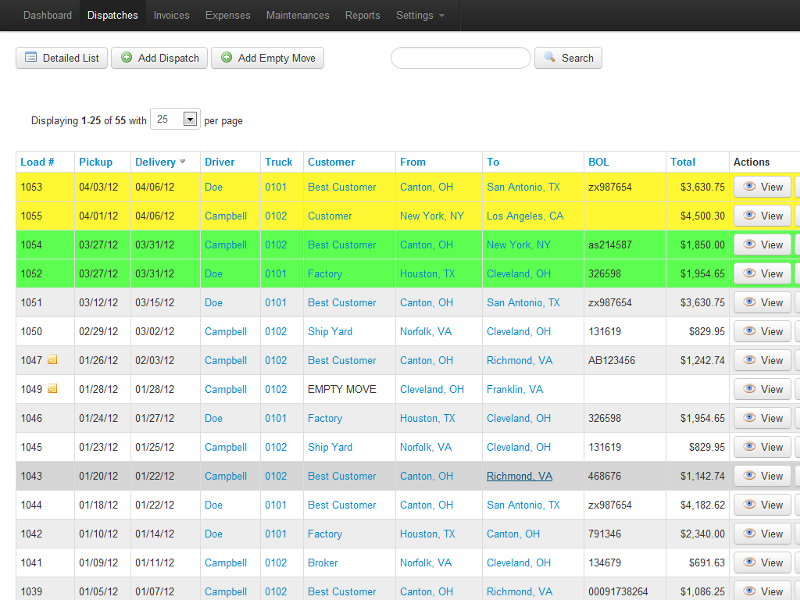Image resolution: width=800 pixels, height=600 pixels.
Task: Click the eye View button for load 1043
Action: click(x=762, y=476)
